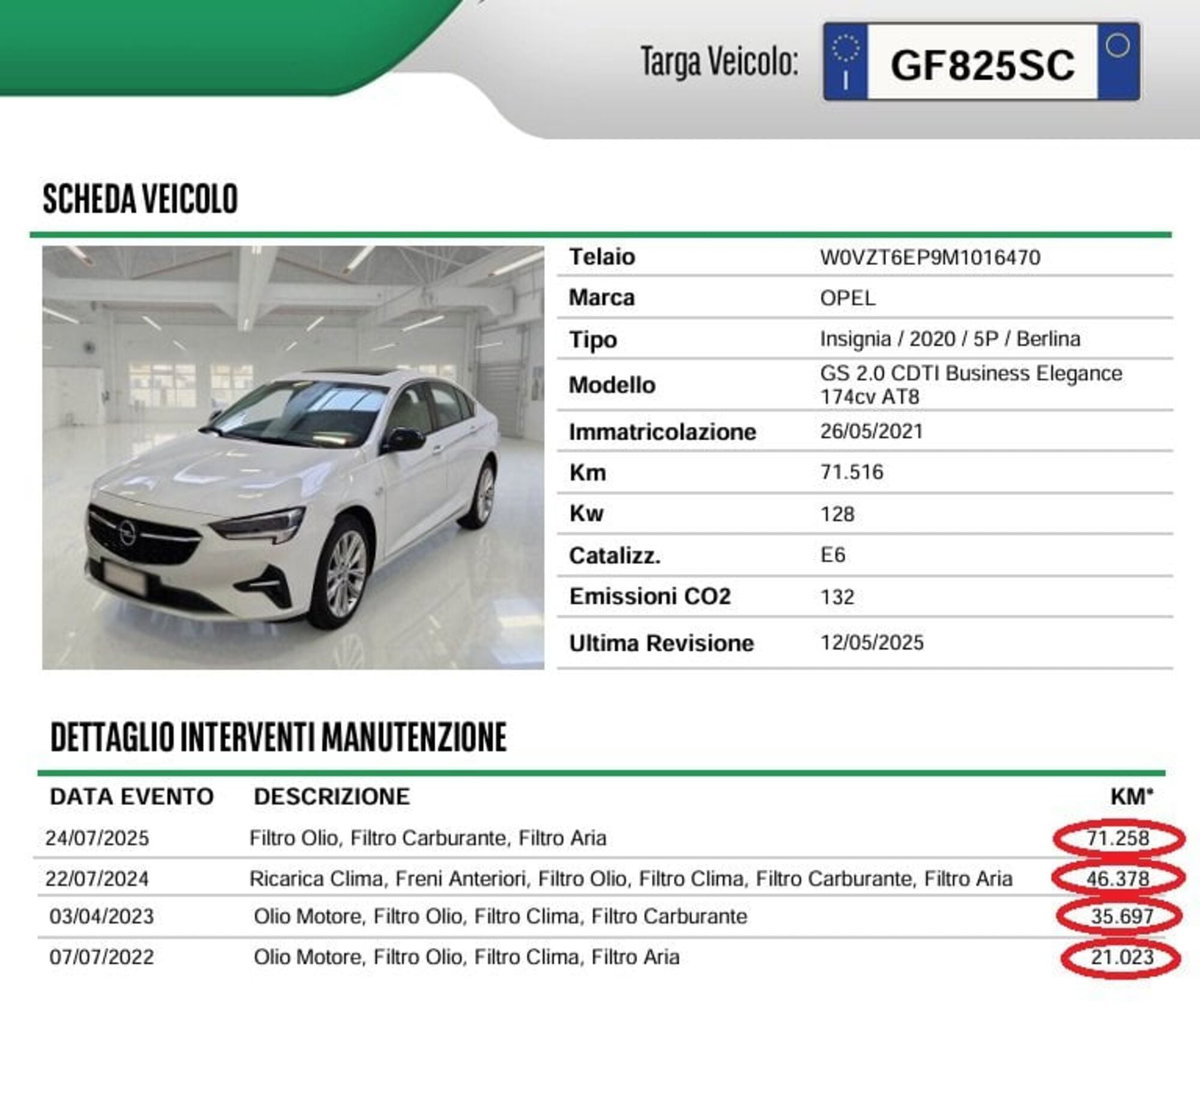Click the GF825SC license plate
Screen dimensions: 1200x1094
click(981, 63)
